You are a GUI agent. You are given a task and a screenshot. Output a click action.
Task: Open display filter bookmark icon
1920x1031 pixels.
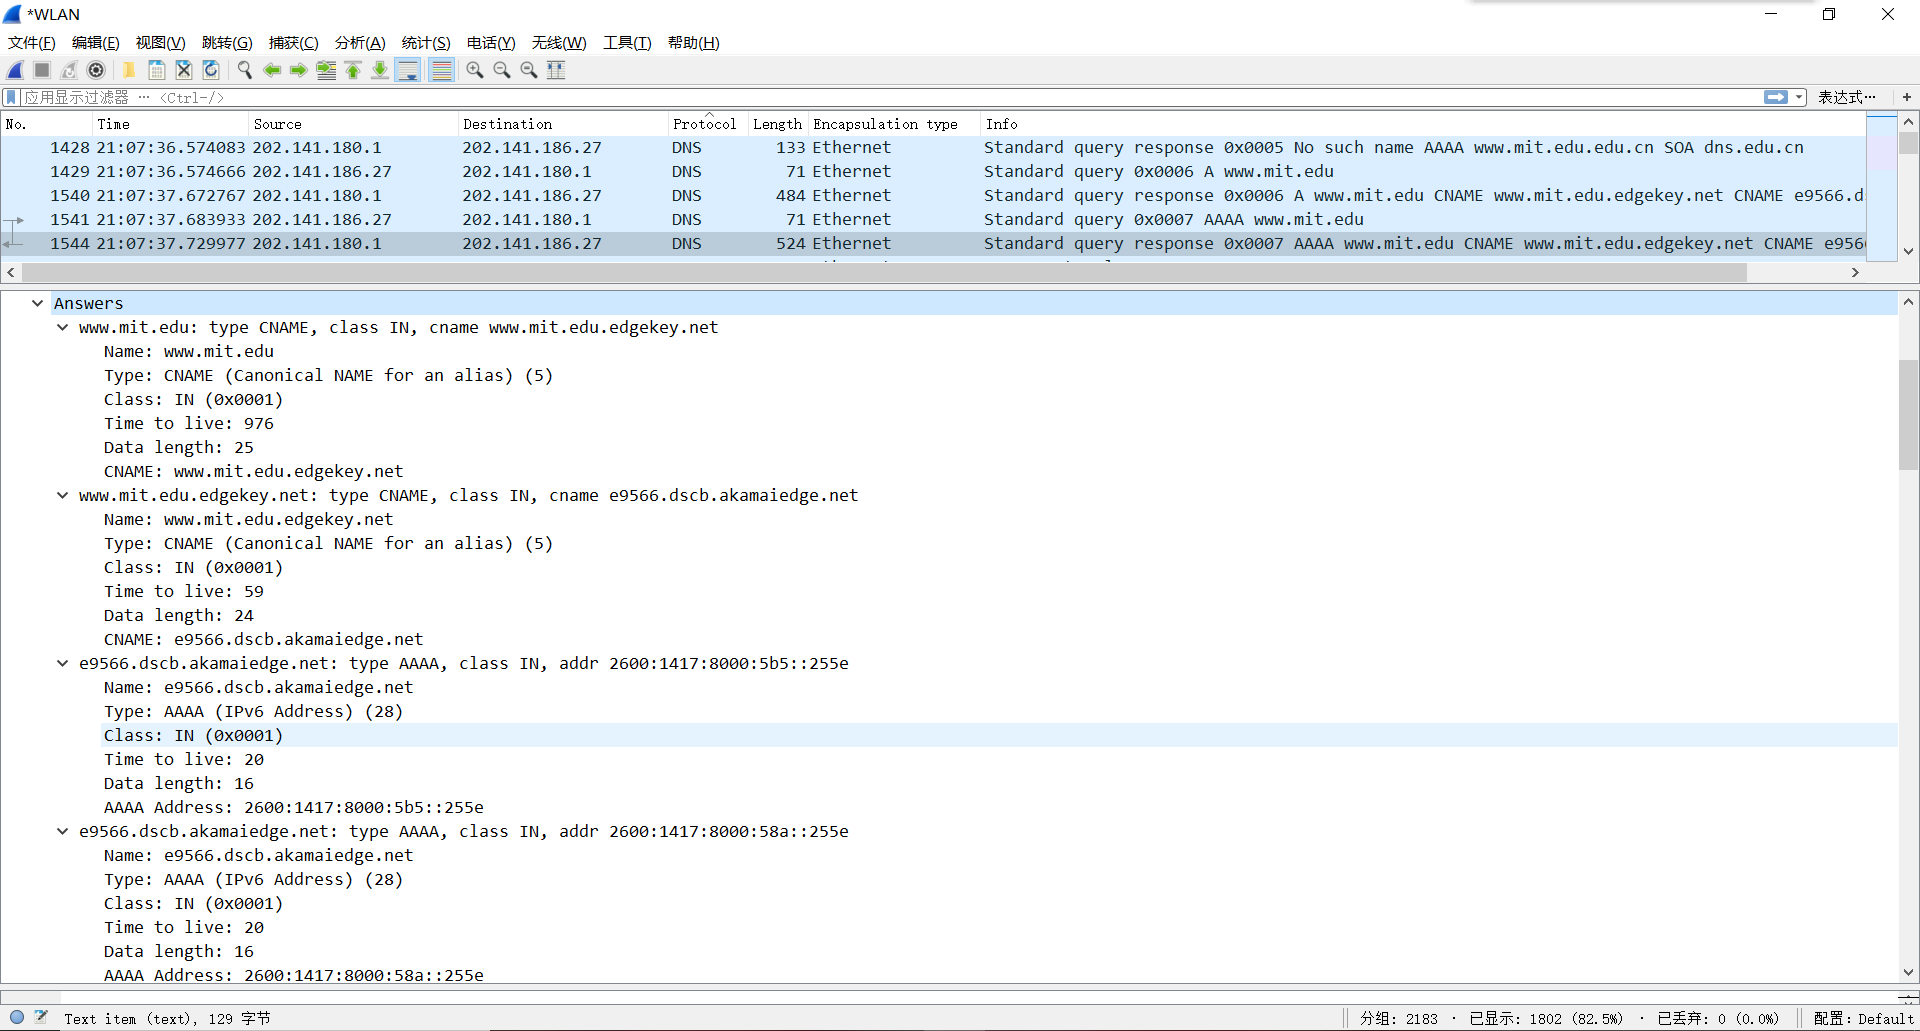(x=11, y=97)
